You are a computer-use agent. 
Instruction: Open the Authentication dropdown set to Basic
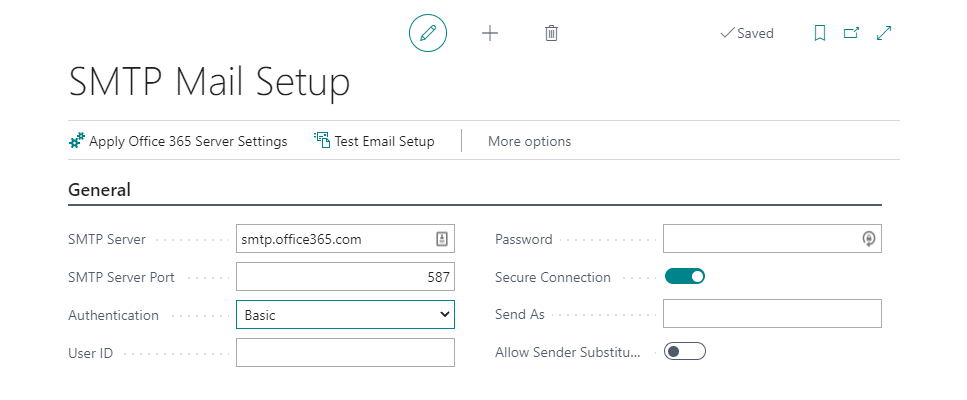[x=345, y=314]
